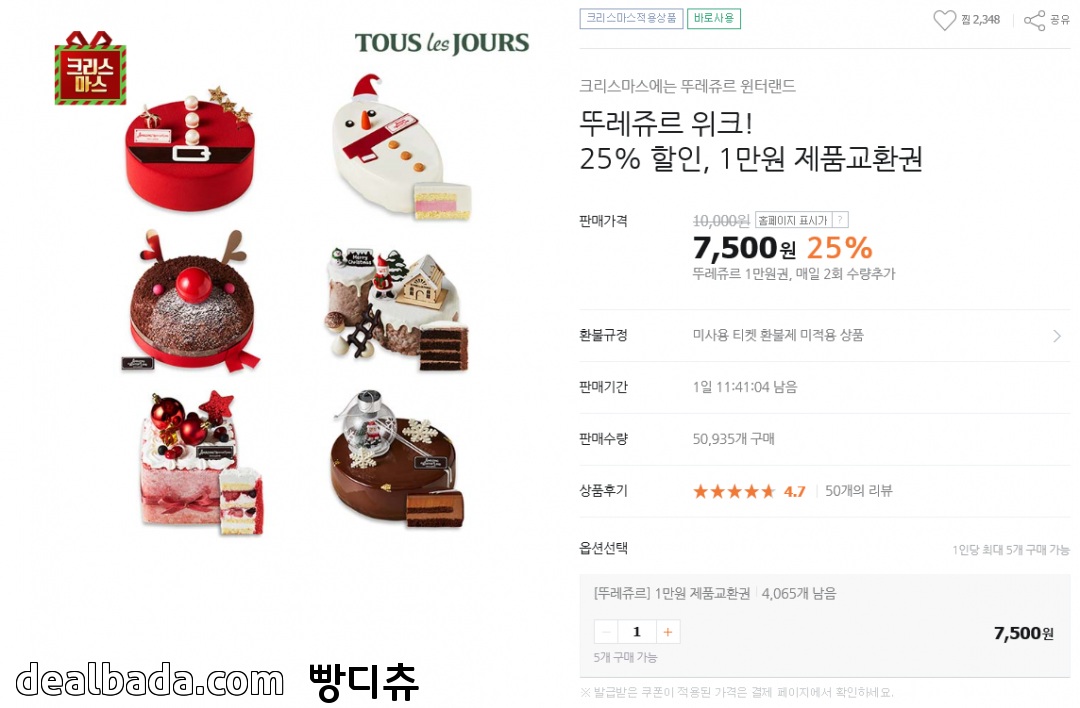The height and width of the screenshot is (708, 1080).
Task: Select the reindeer chocolate cake image
Action: pos(191,301)
